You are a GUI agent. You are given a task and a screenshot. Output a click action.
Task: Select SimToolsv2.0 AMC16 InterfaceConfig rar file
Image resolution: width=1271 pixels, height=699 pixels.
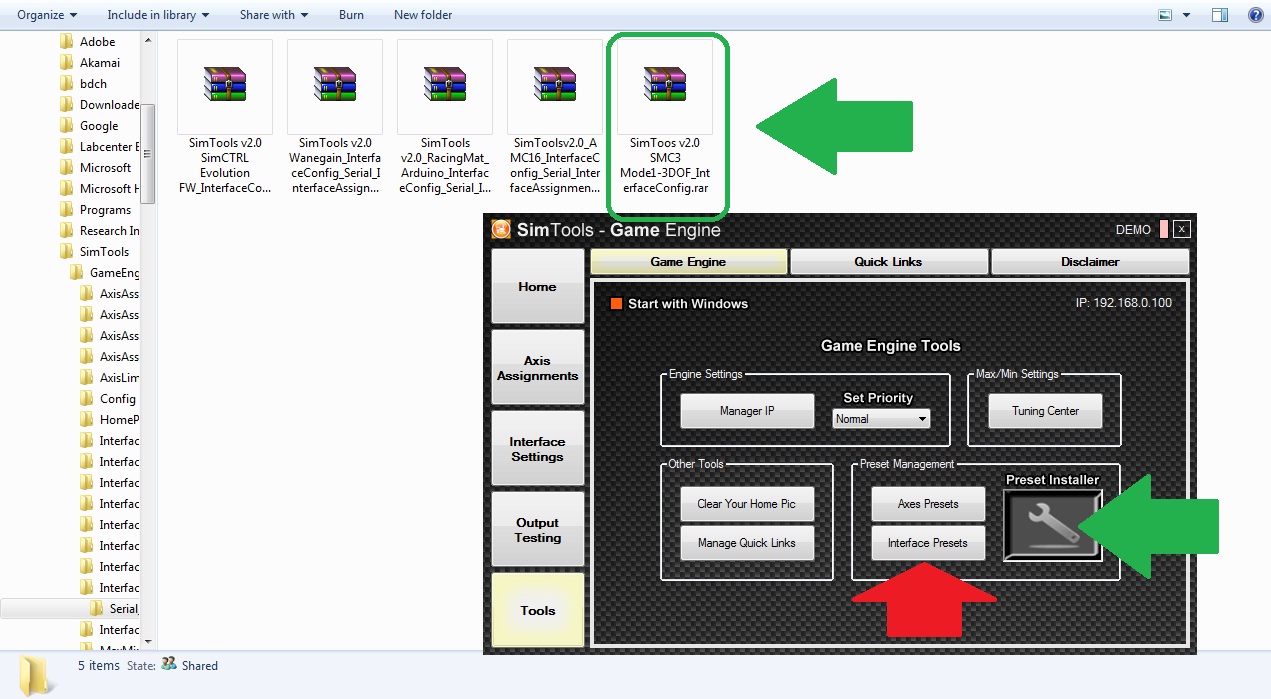(x=555, y=117)
